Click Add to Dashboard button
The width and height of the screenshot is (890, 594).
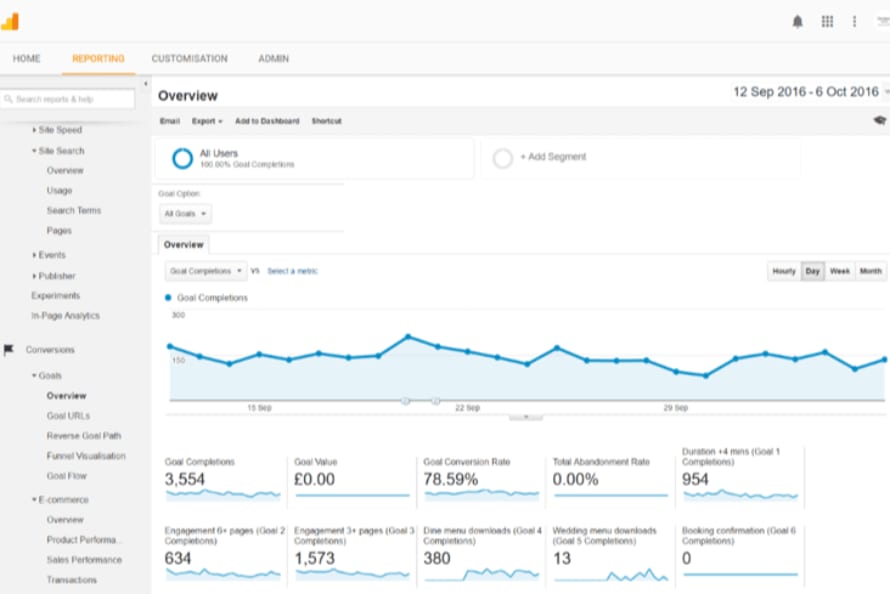coord(266,121)
